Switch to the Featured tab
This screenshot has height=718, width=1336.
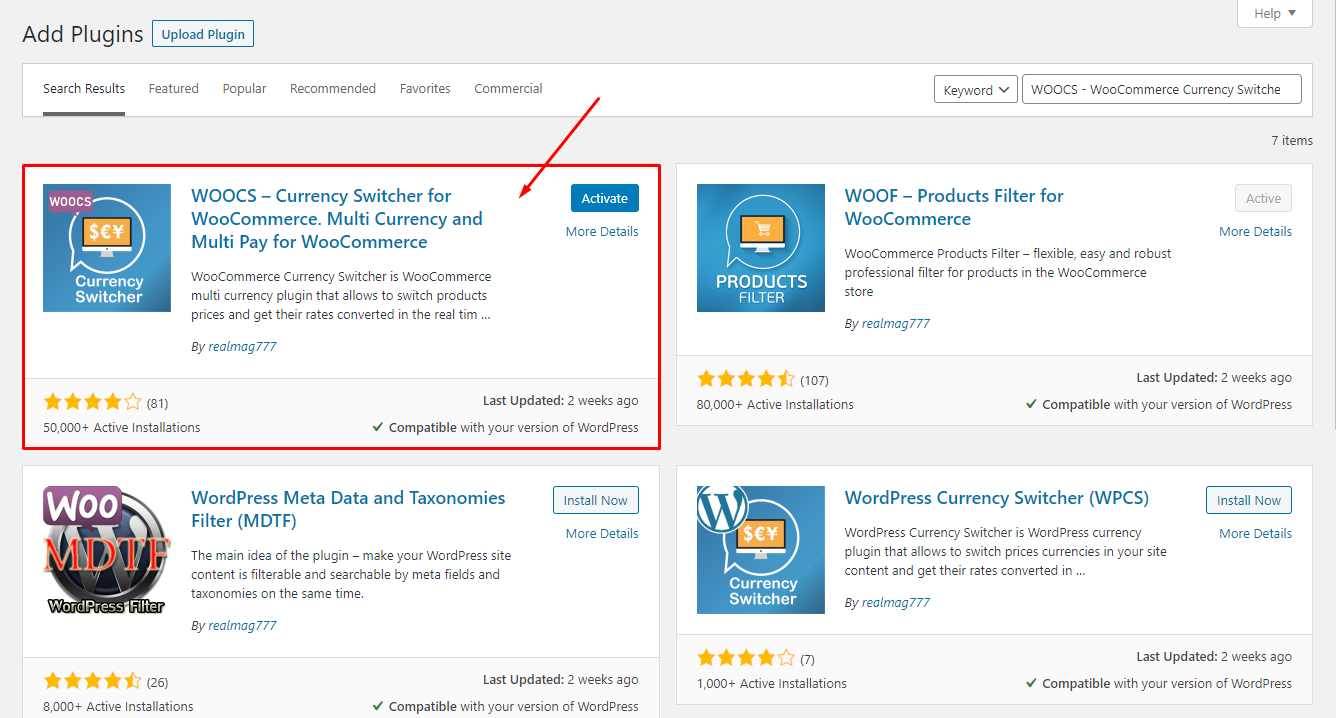coord(174,89)
